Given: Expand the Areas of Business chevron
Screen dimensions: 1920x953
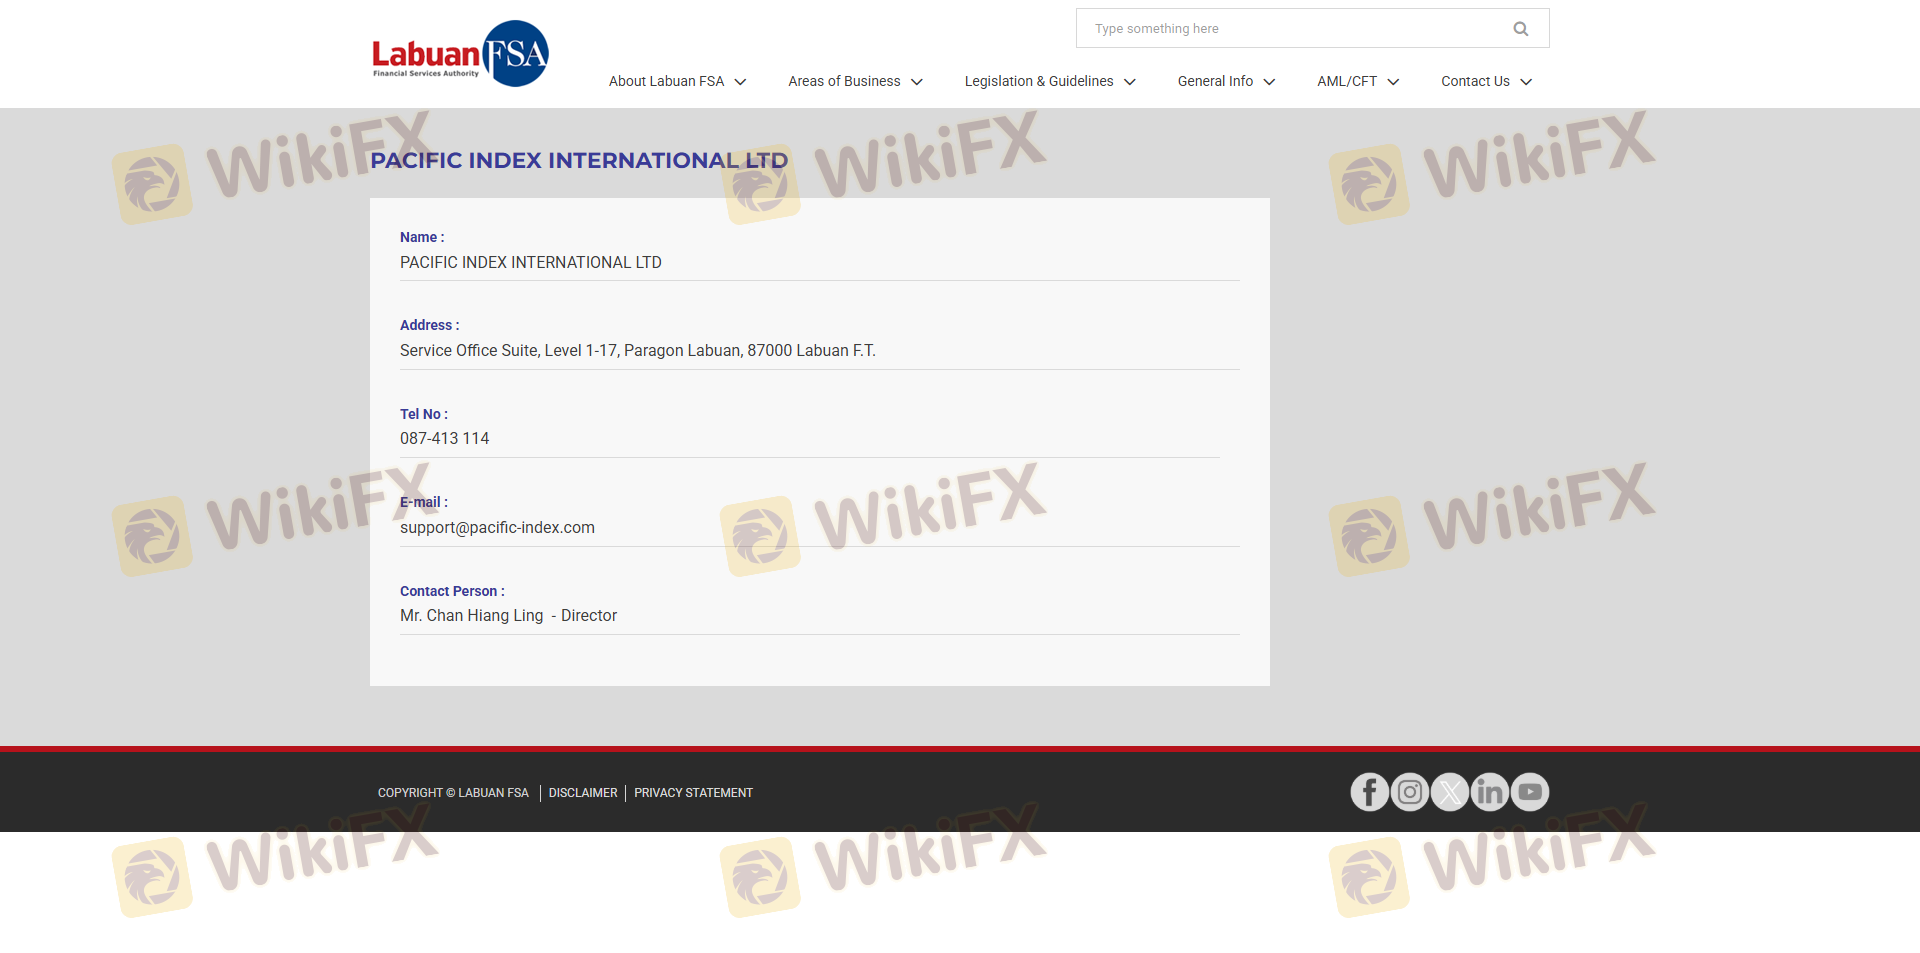Looking at the screenshot, I should (x=916, y=82).
